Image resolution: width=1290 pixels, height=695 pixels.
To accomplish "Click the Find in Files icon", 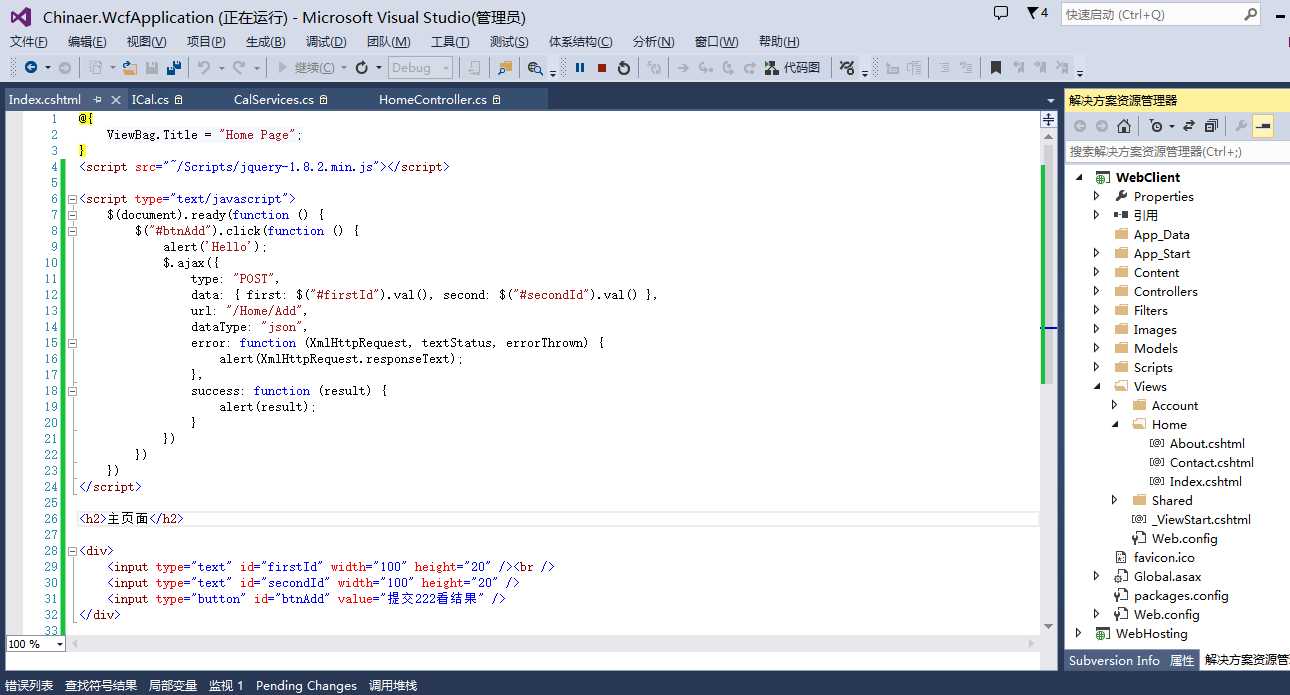I will coord(505,67).
